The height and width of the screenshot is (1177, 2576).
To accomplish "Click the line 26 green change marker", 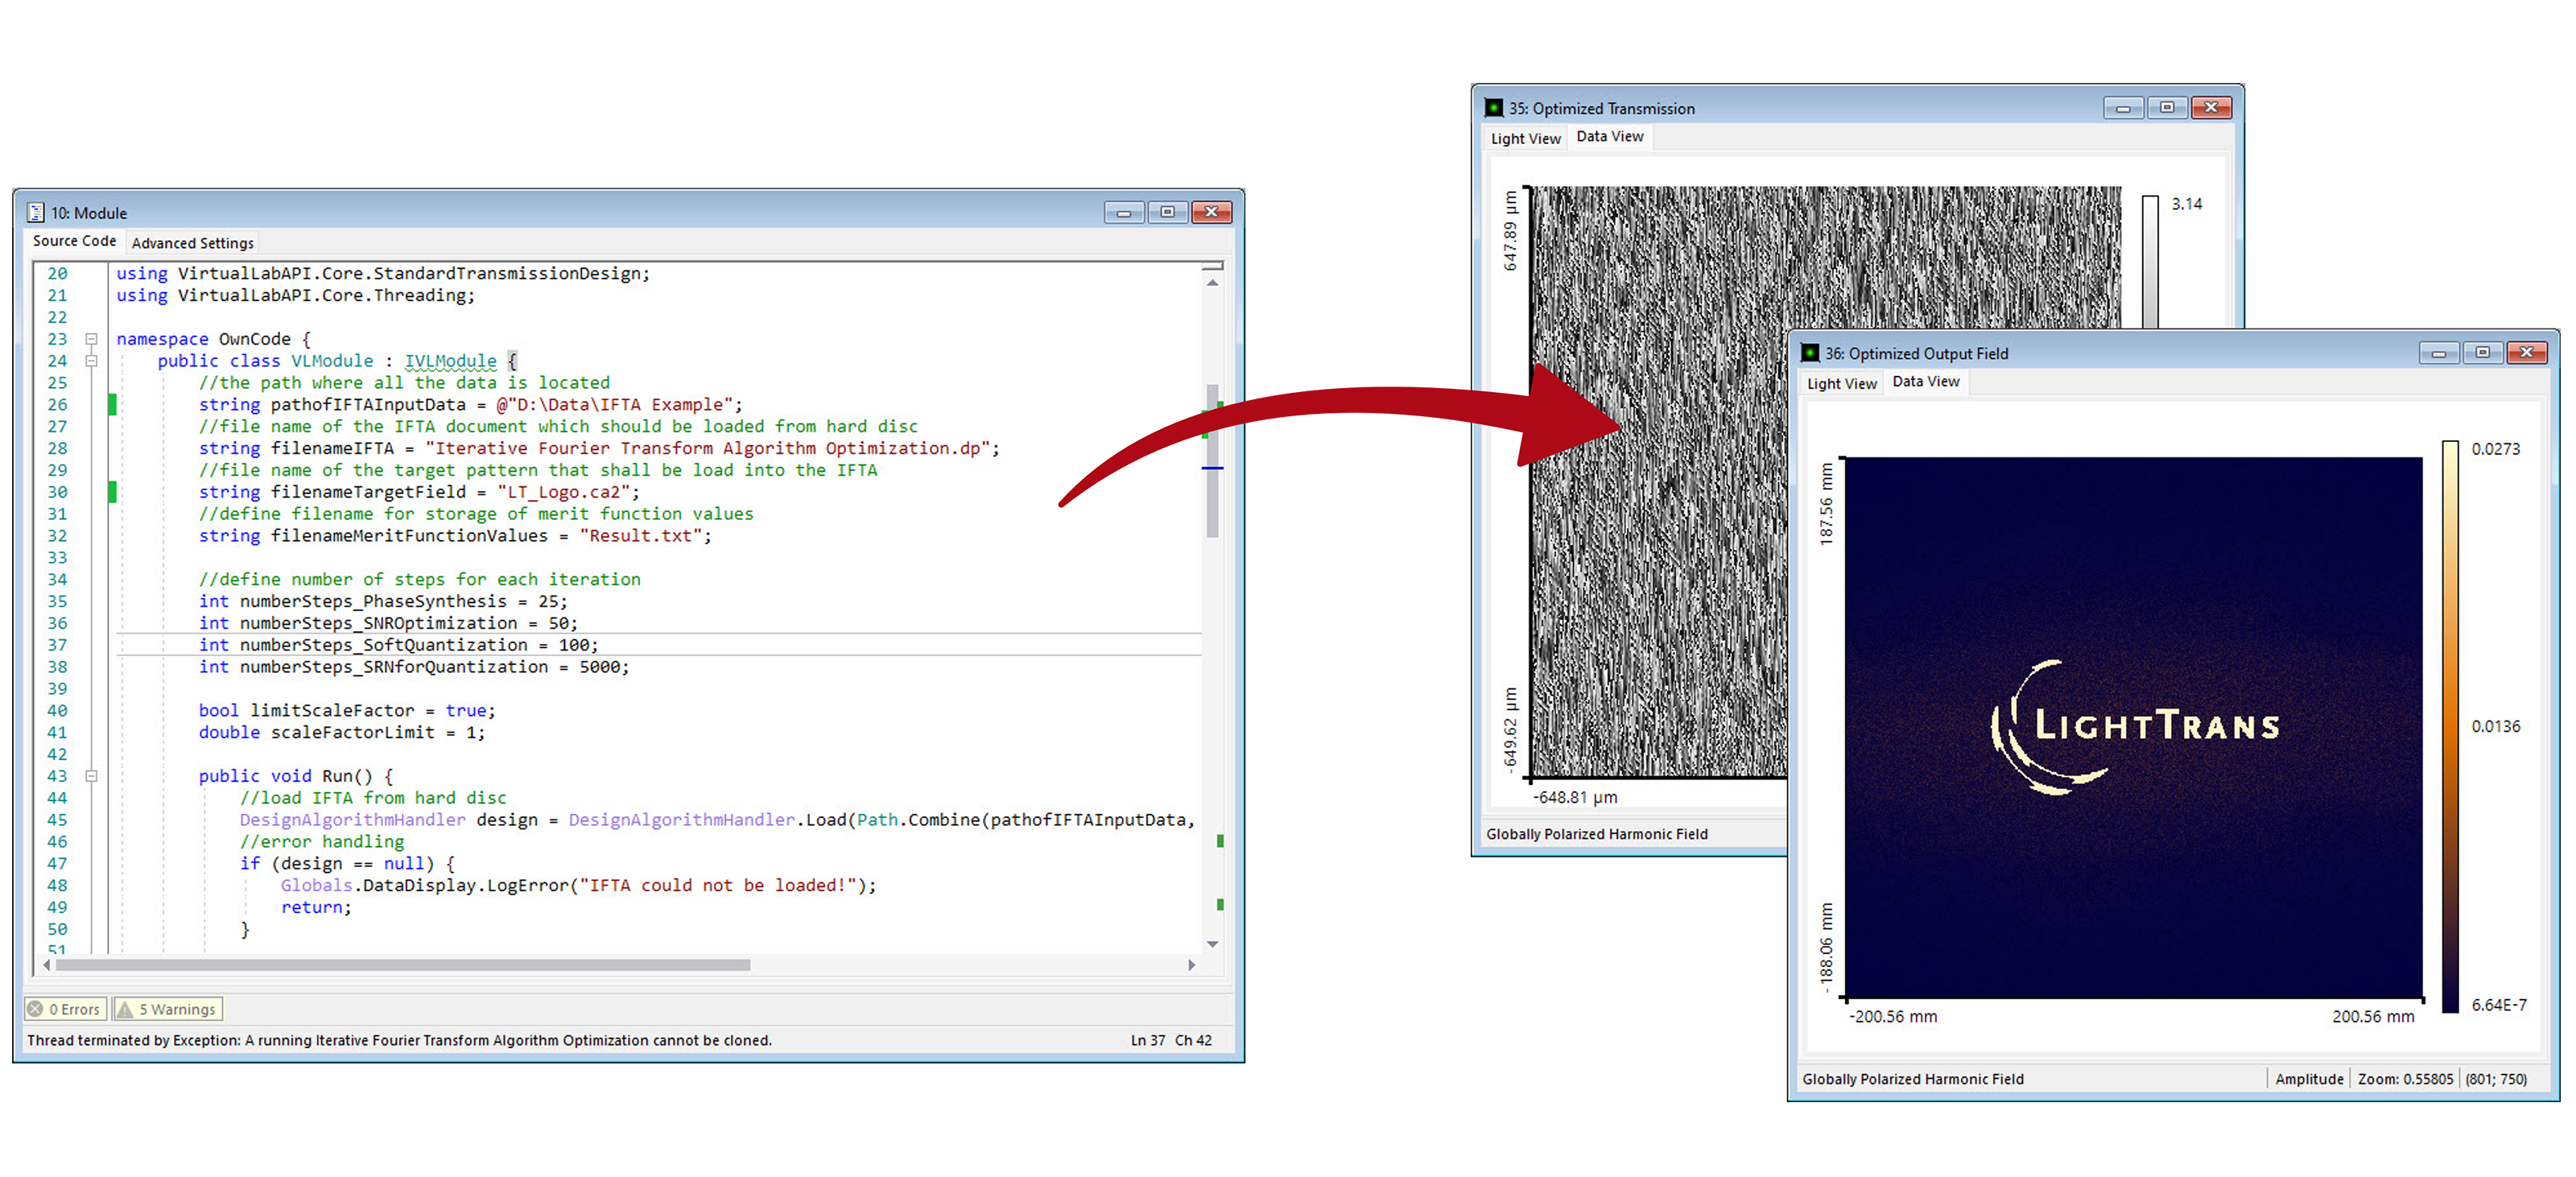I will click(112, 405).
